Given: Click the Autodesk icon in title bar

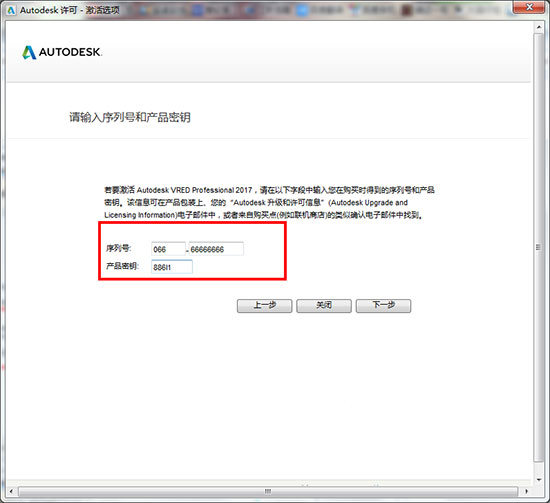Looking at the screenshot, I should point(11,10).
